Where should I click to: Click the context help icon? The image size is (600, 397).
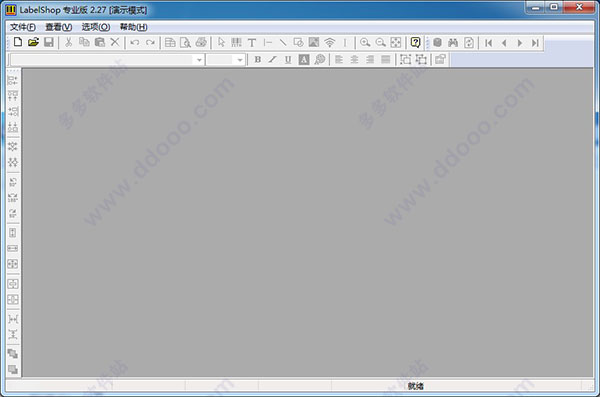[x=415, y=42]
